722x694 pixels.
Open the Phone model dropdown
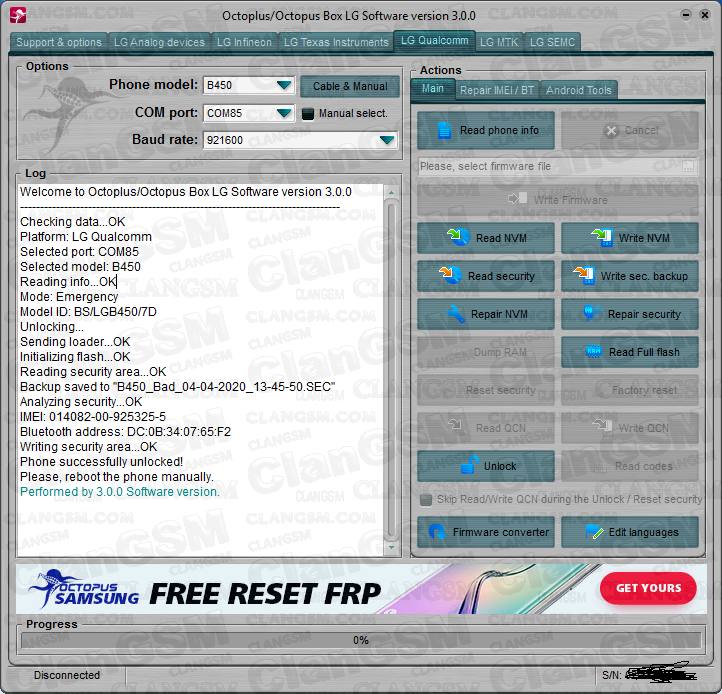284,85
